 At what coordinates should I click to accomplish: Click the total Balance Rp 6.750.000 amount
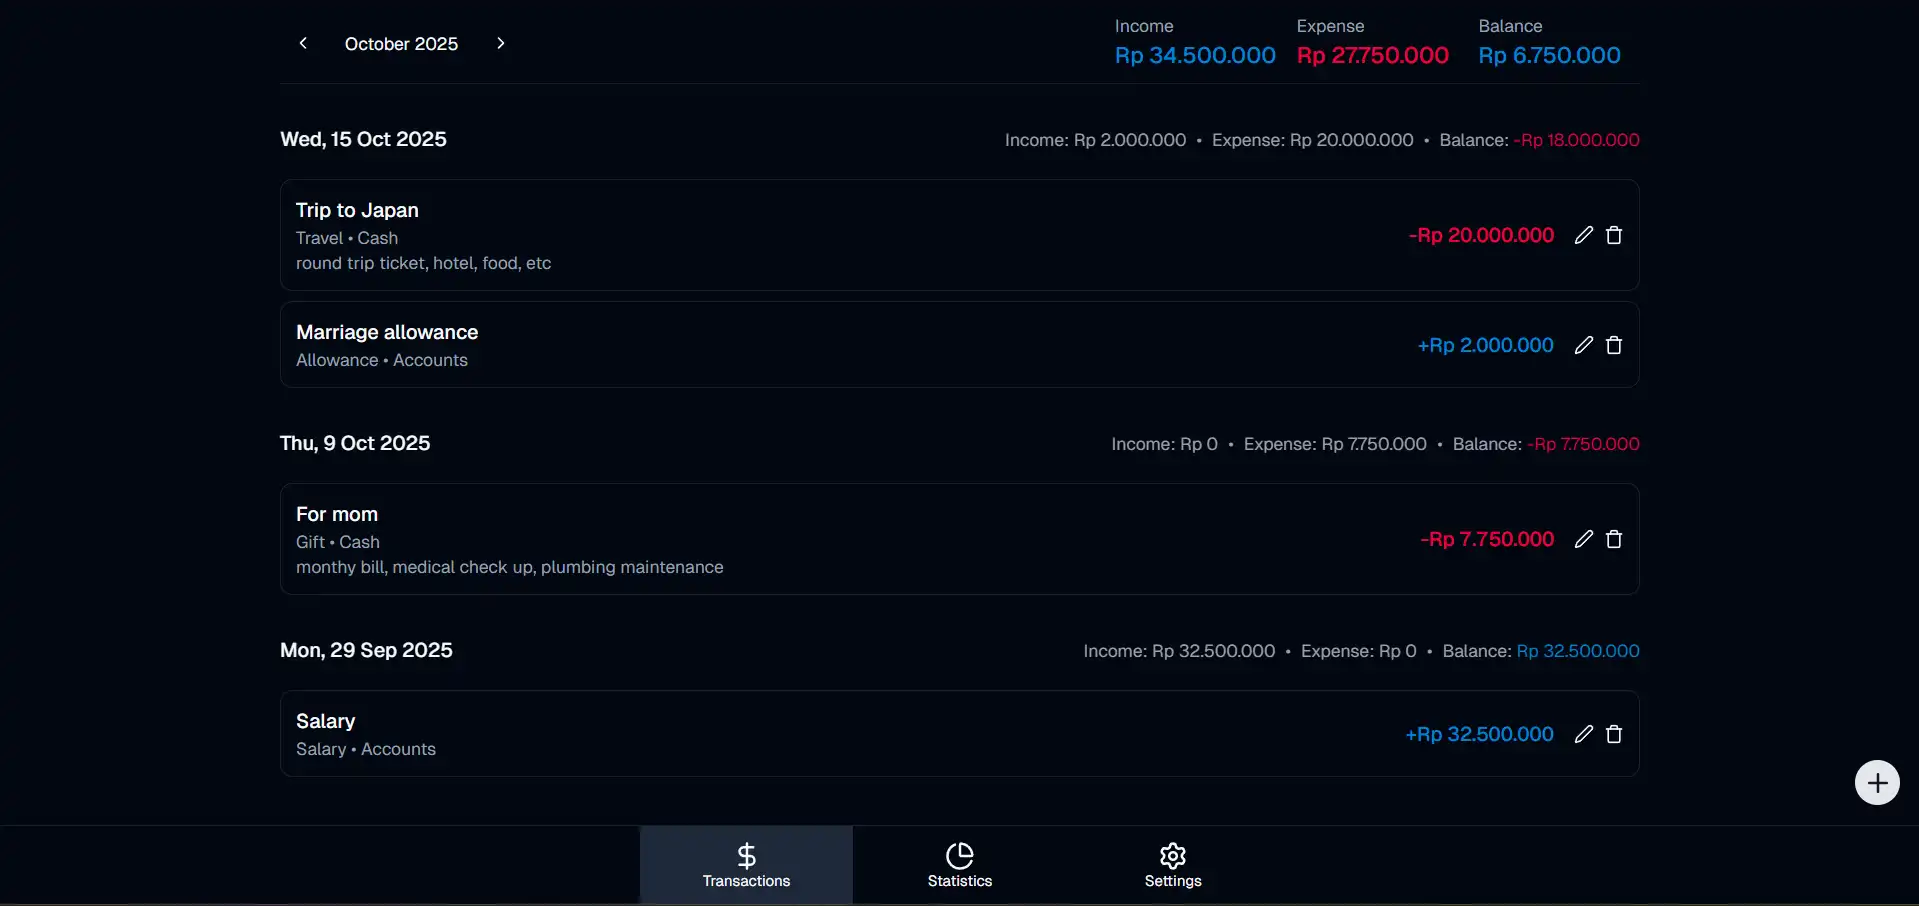coord(1549,55)
